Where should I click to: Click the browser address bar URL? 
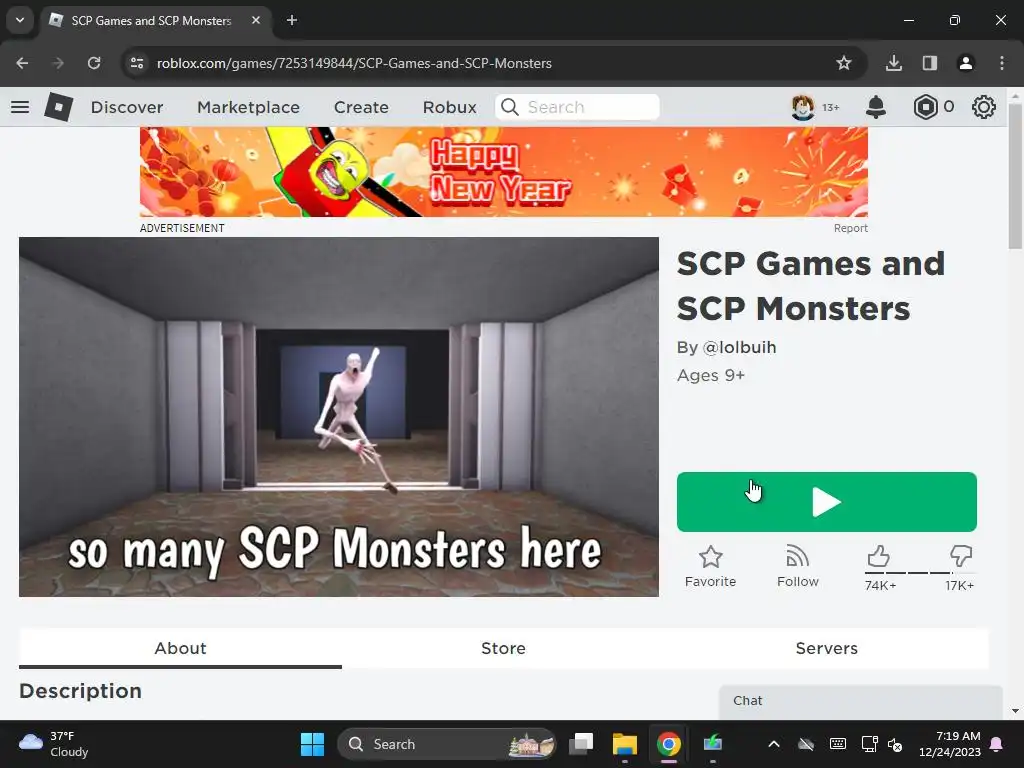point(354,63)
